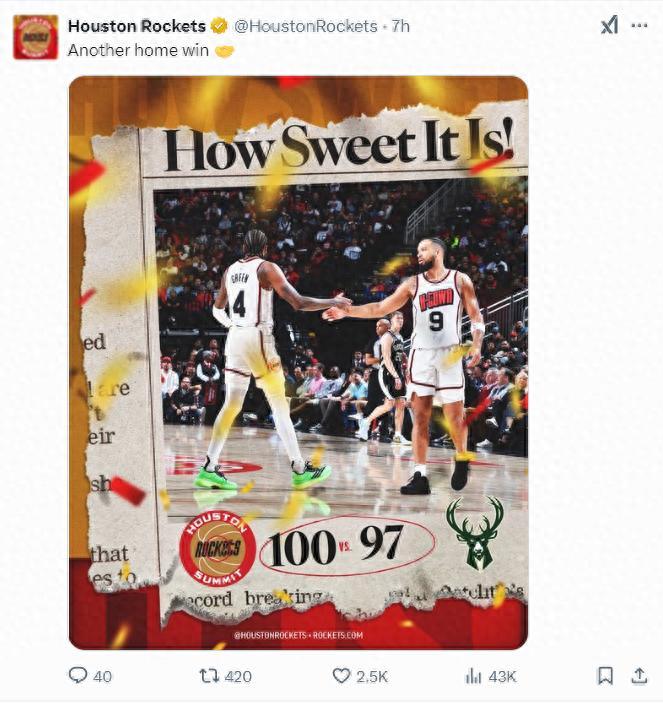Click the green Bucks deer logo
The image size is (663, 703).
(475, 534)
